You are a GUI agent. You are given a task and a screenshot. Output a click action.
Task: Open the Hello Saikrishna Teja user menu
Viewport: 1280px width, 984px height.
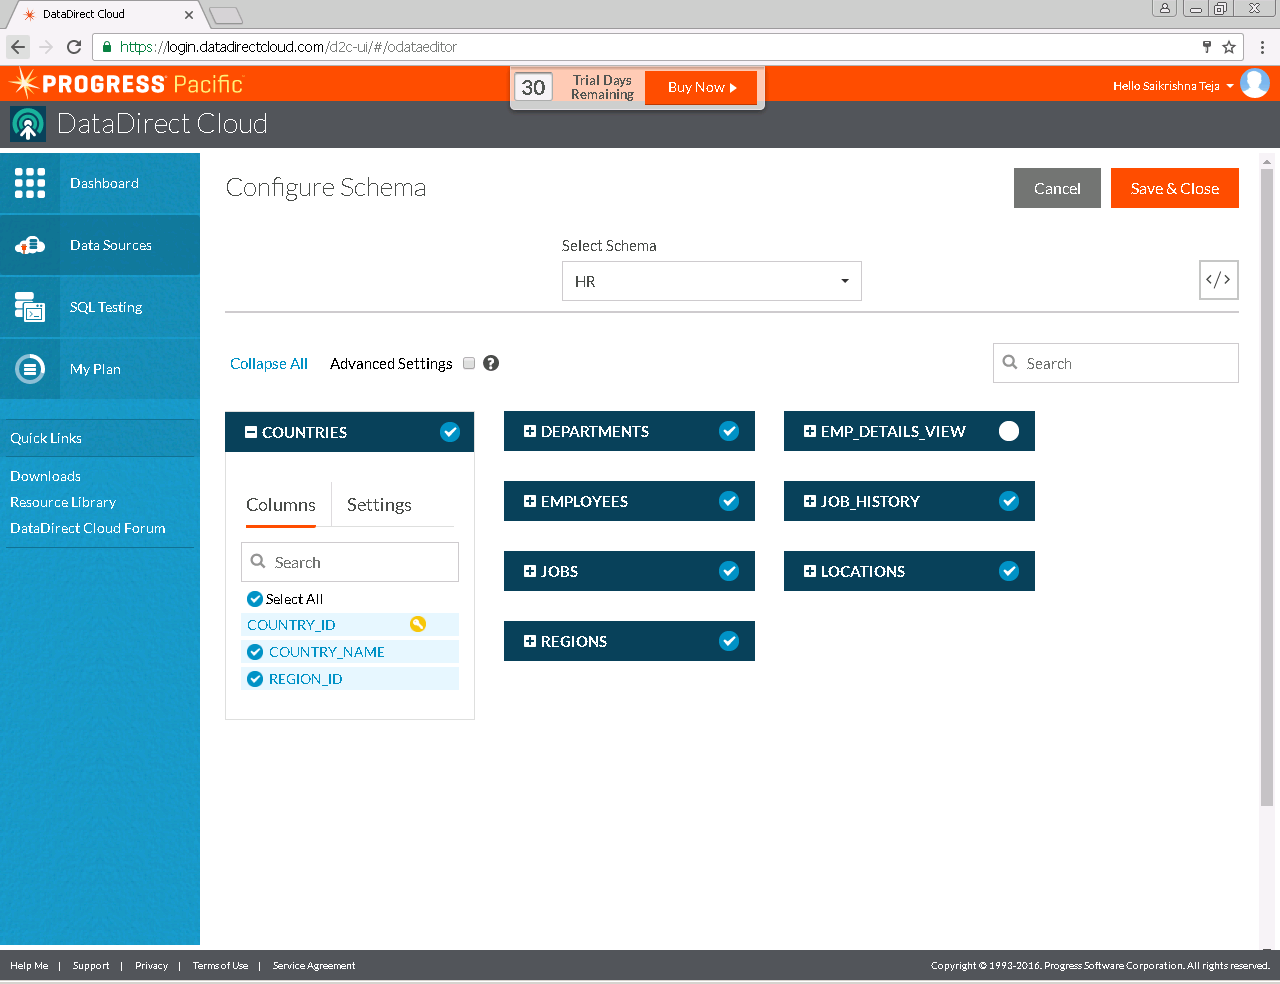point(1173,86)
